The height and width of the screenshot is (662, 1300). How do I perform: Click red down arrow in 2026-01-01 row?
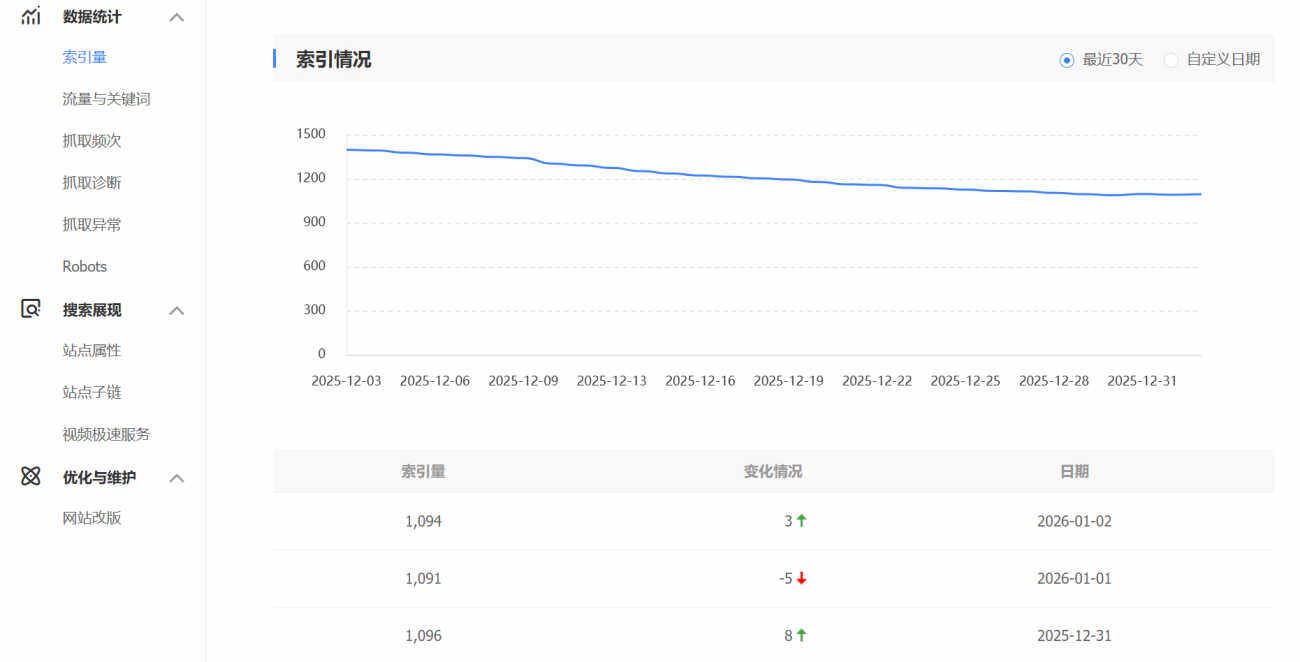coord(801,578)
